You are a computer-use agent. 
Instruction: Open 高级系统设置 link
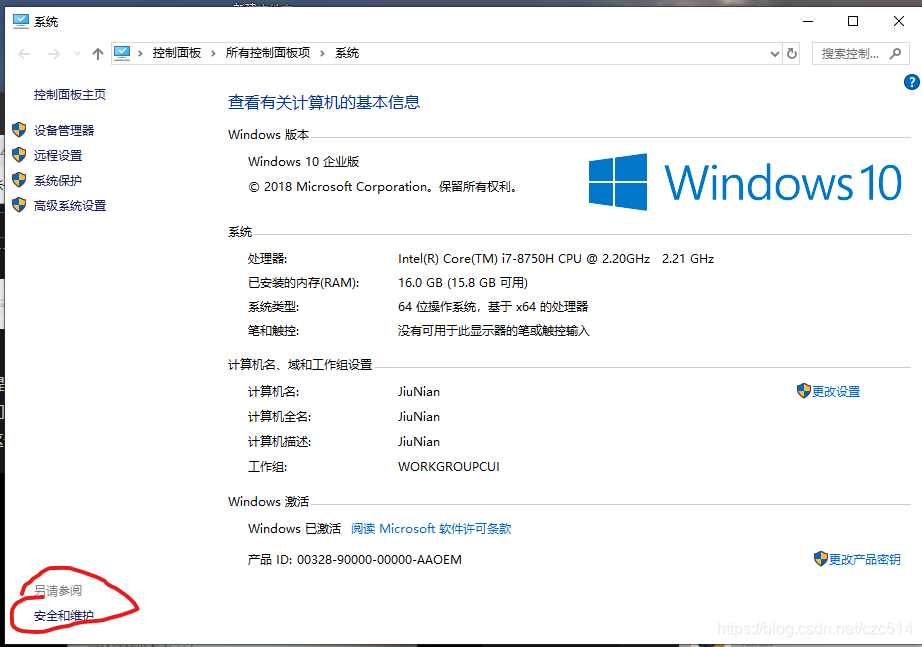click(69, 206)
